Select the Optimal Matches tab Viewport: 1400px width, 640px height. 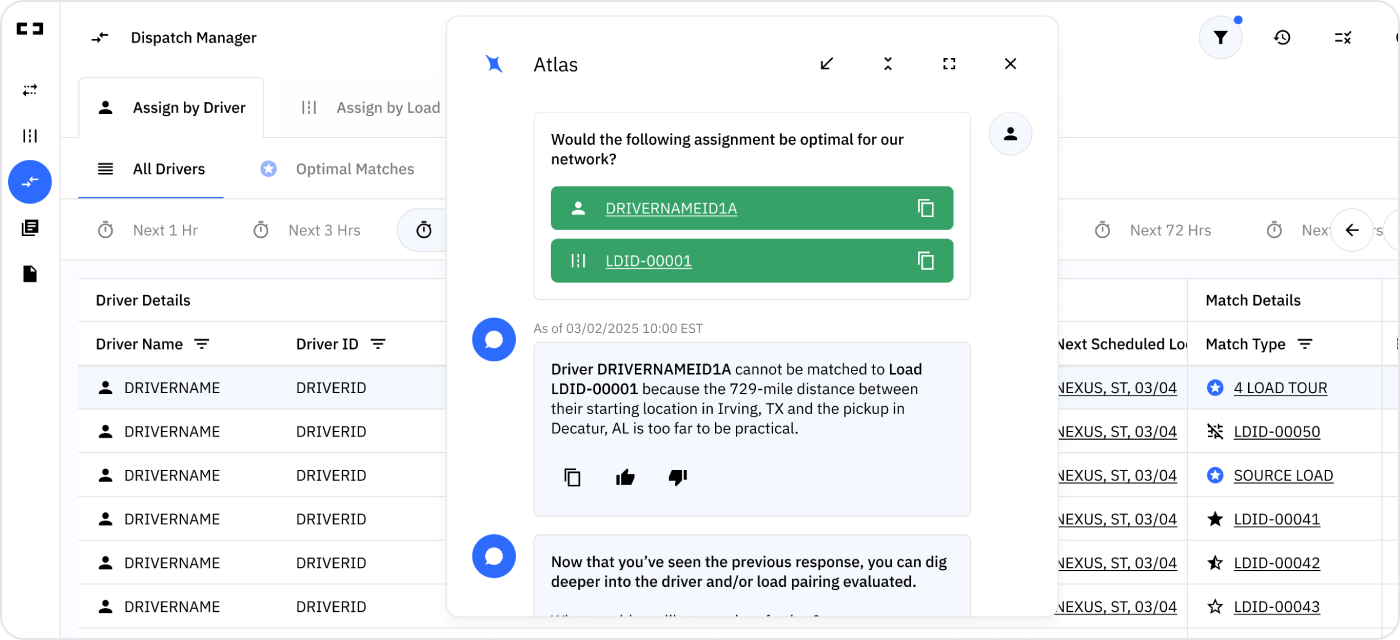pyautogui.click(x=355, y=169)
